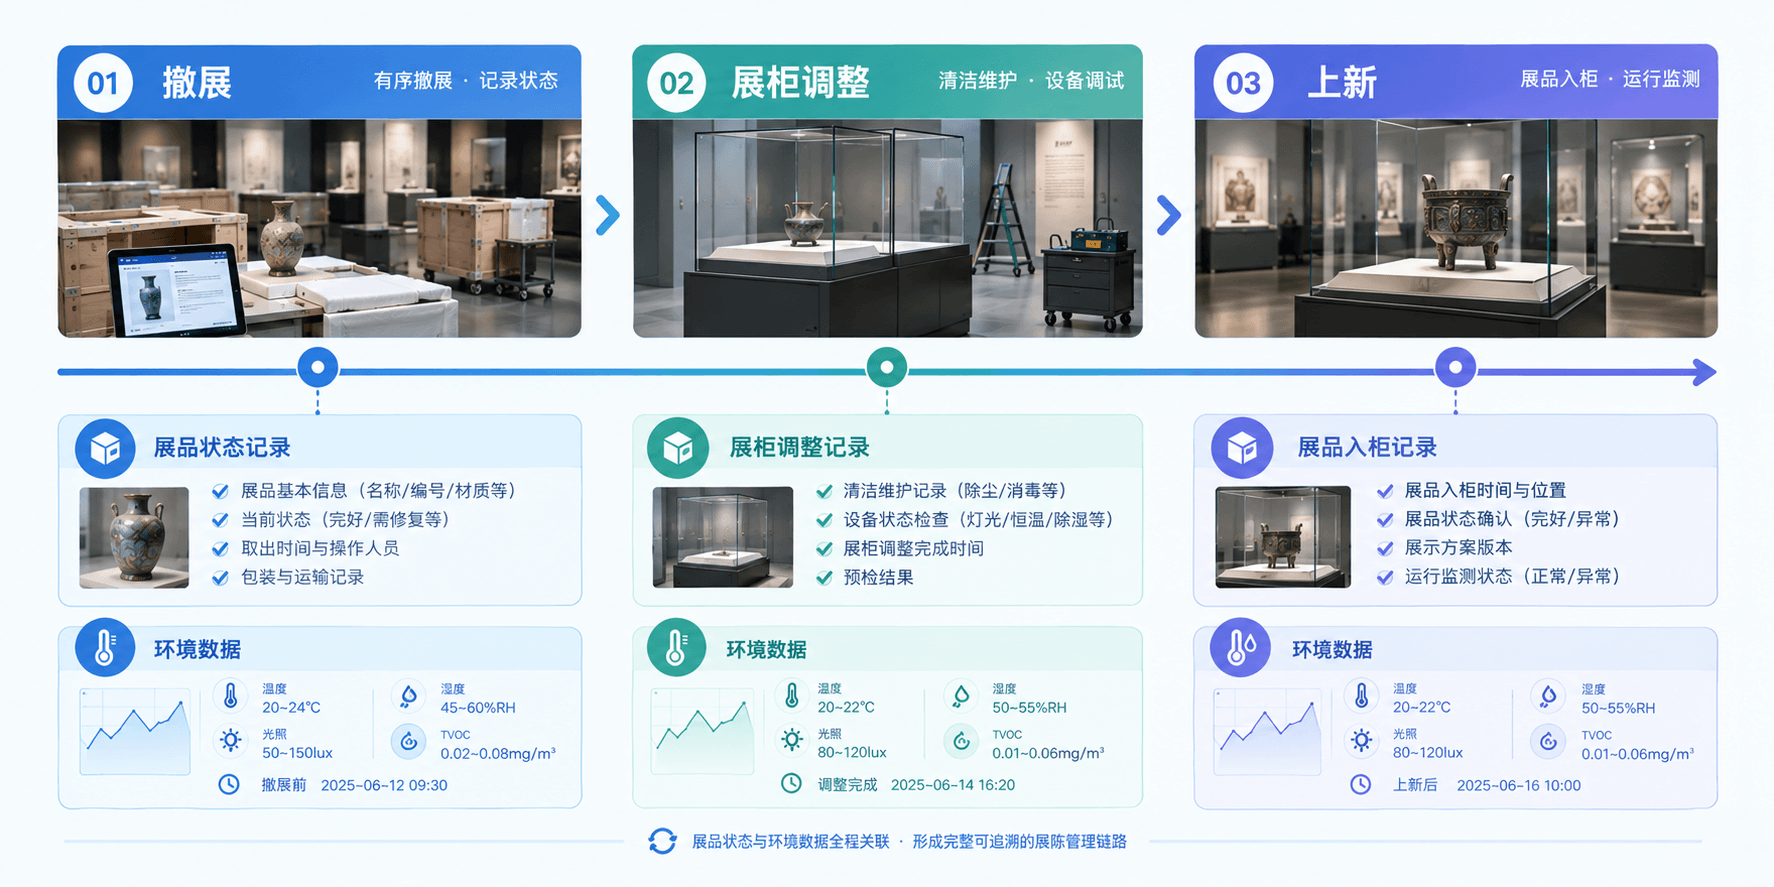The width and height of the screenshot is (1774, 887).
Task: Click the 03 step number badge
Action: [1243, 82]
